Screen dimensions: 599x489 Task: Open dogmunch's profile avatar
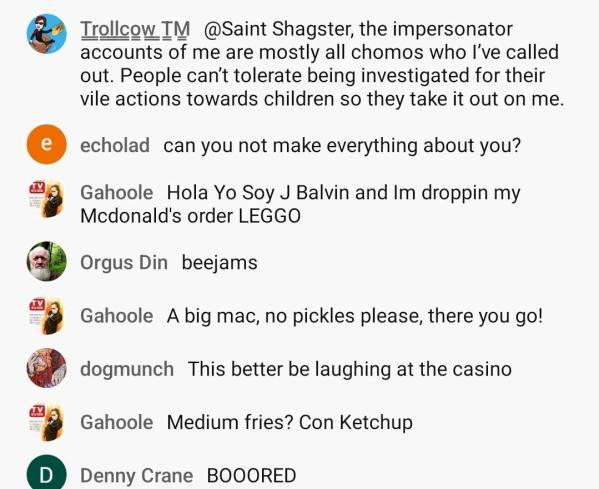(47, 368)
